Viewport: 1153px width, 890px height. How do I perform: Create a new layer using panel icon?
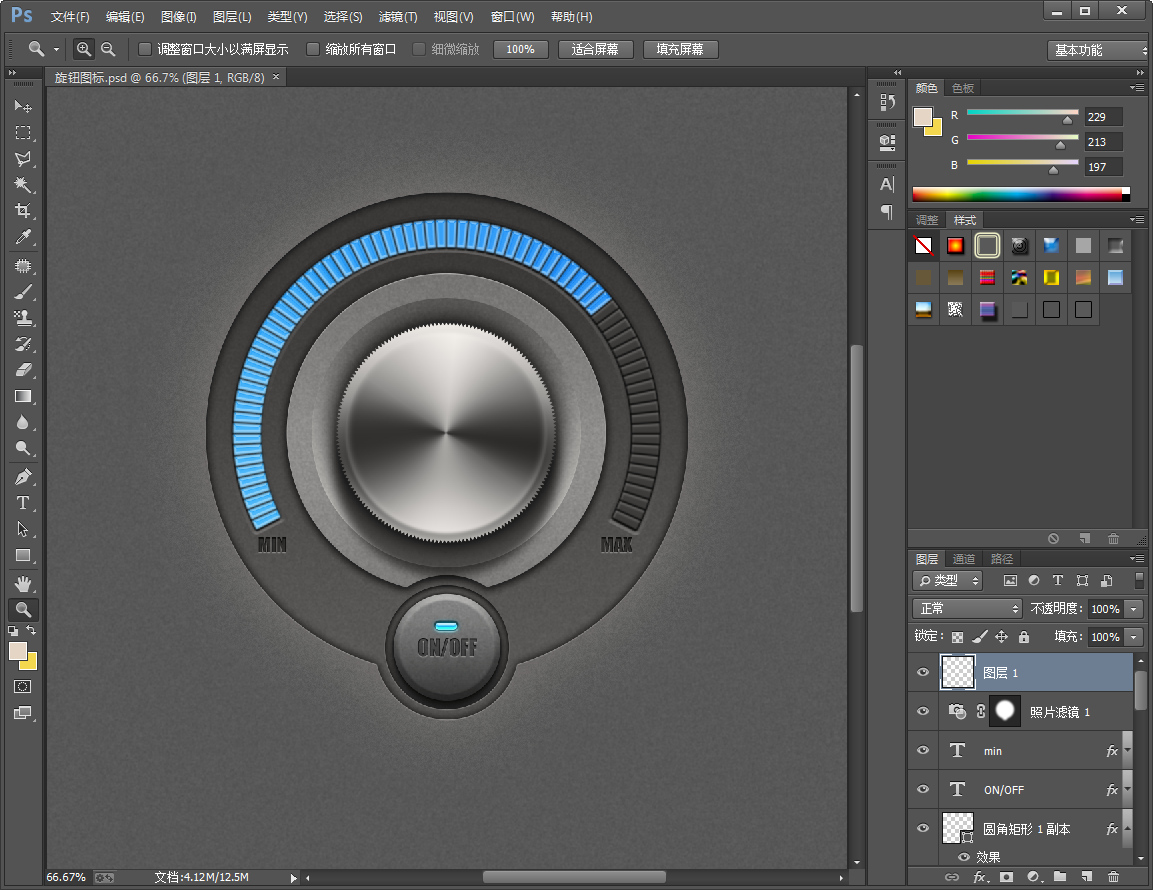pos(1086,877)
